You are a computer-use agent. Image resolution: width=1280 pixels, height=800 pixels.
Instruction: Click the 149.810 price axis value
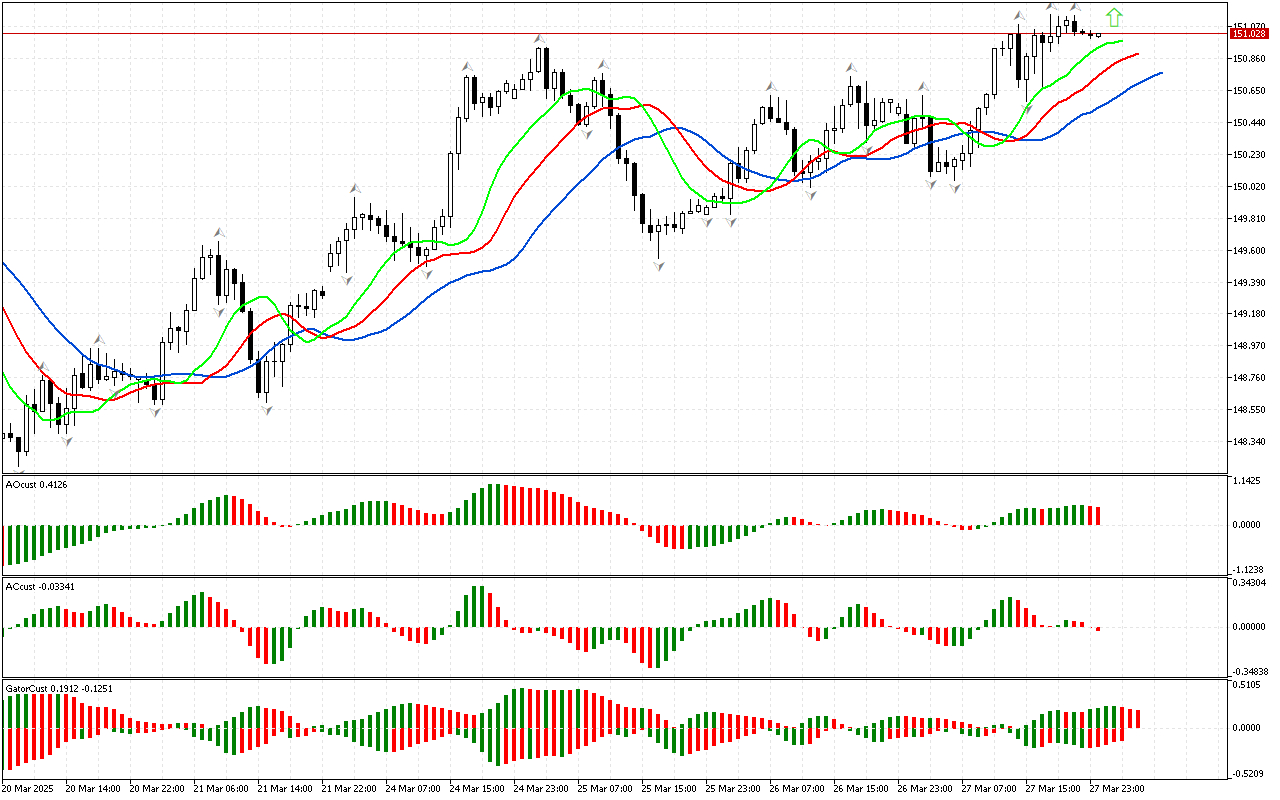tap(1250, 219)
